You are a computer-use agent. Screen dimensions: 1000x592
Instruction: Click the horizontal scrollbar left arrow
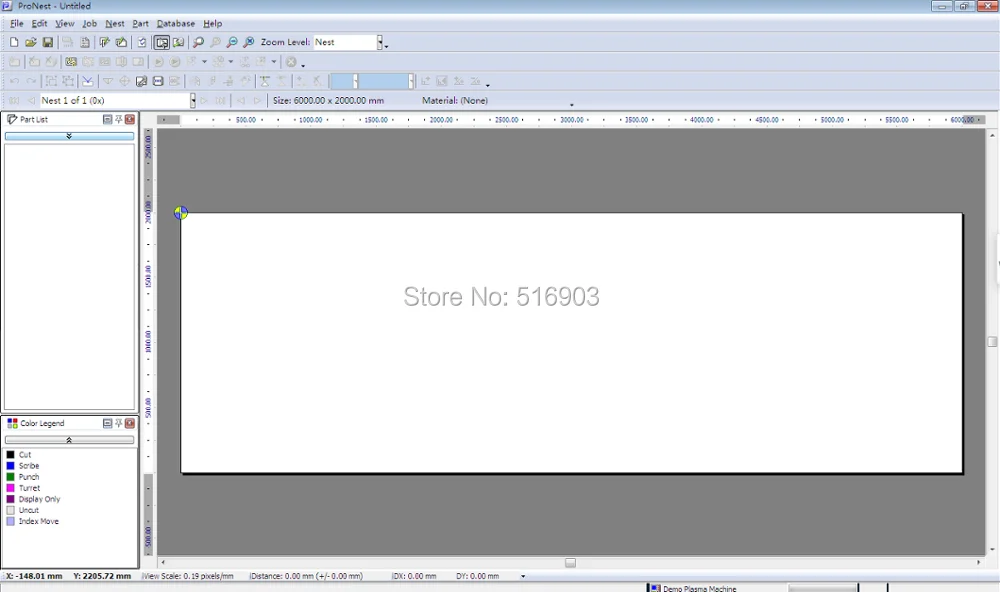point(163,563)
